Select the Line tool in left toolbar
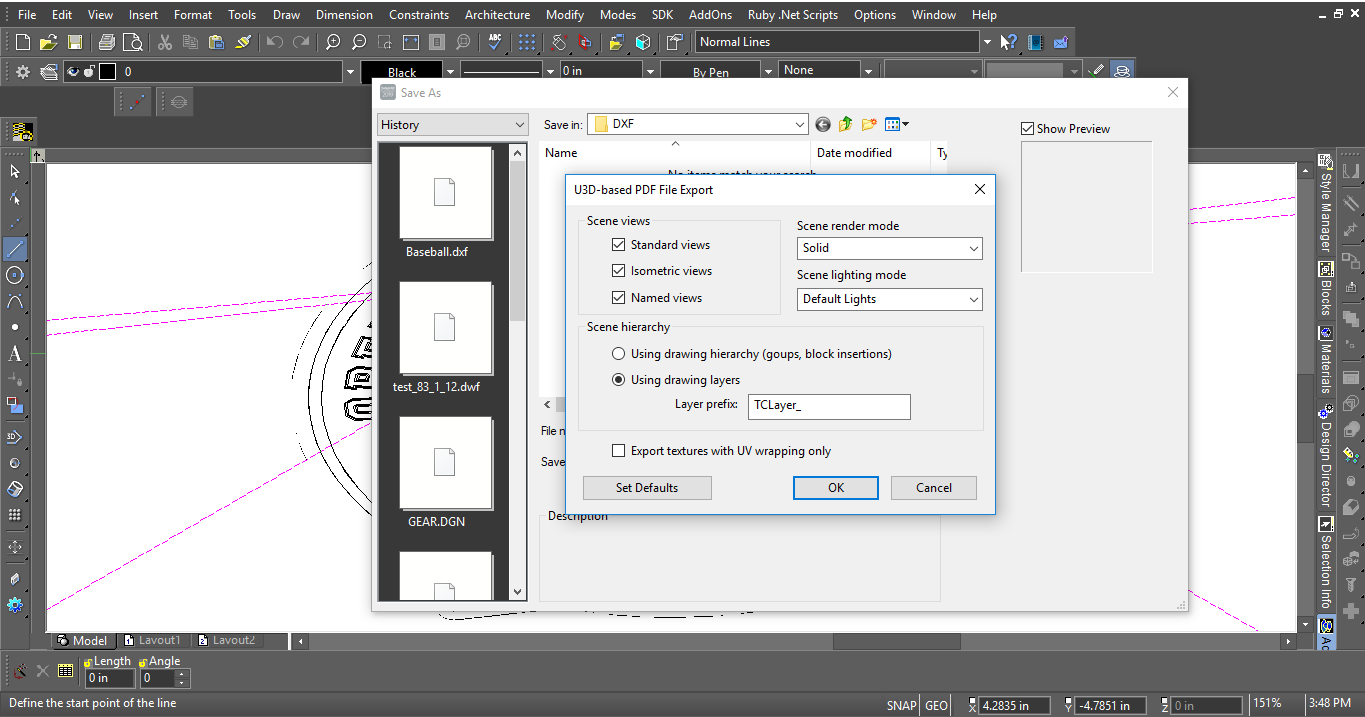1365x717 pixels. (x=15, y=249)
